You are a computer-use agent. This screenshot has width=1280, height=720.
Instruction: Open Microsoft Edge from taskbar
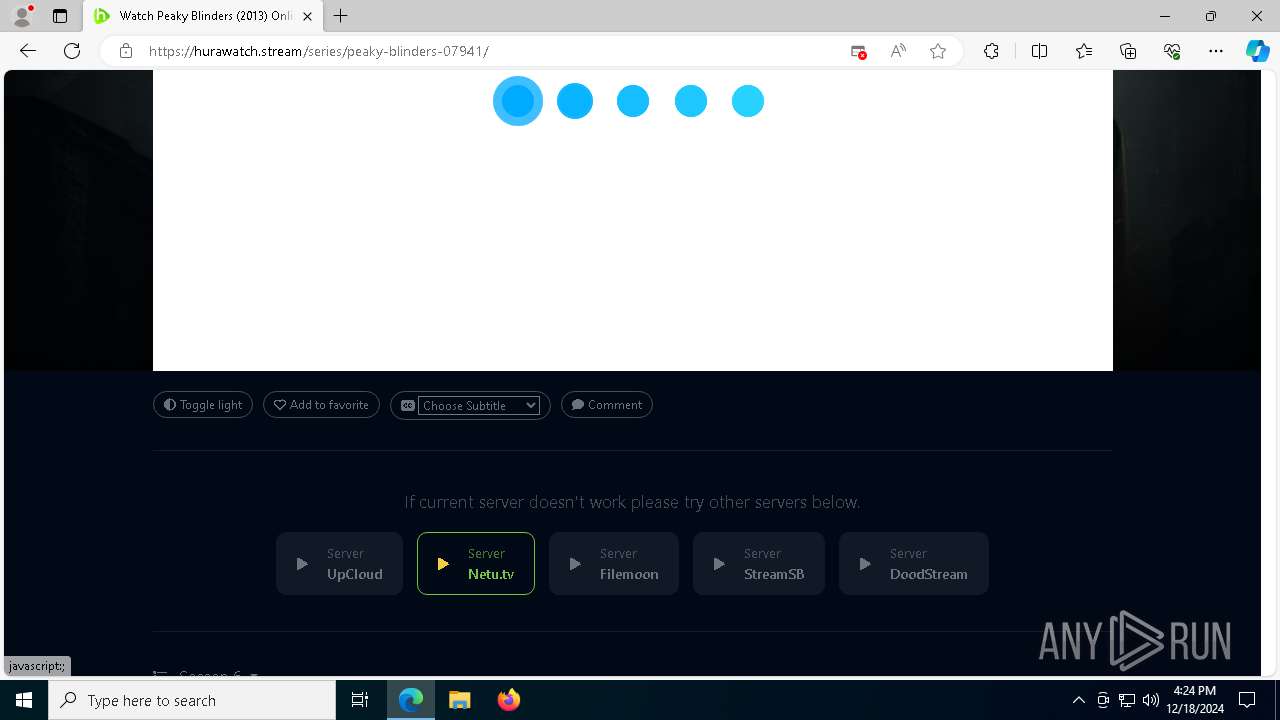[411, 700]
